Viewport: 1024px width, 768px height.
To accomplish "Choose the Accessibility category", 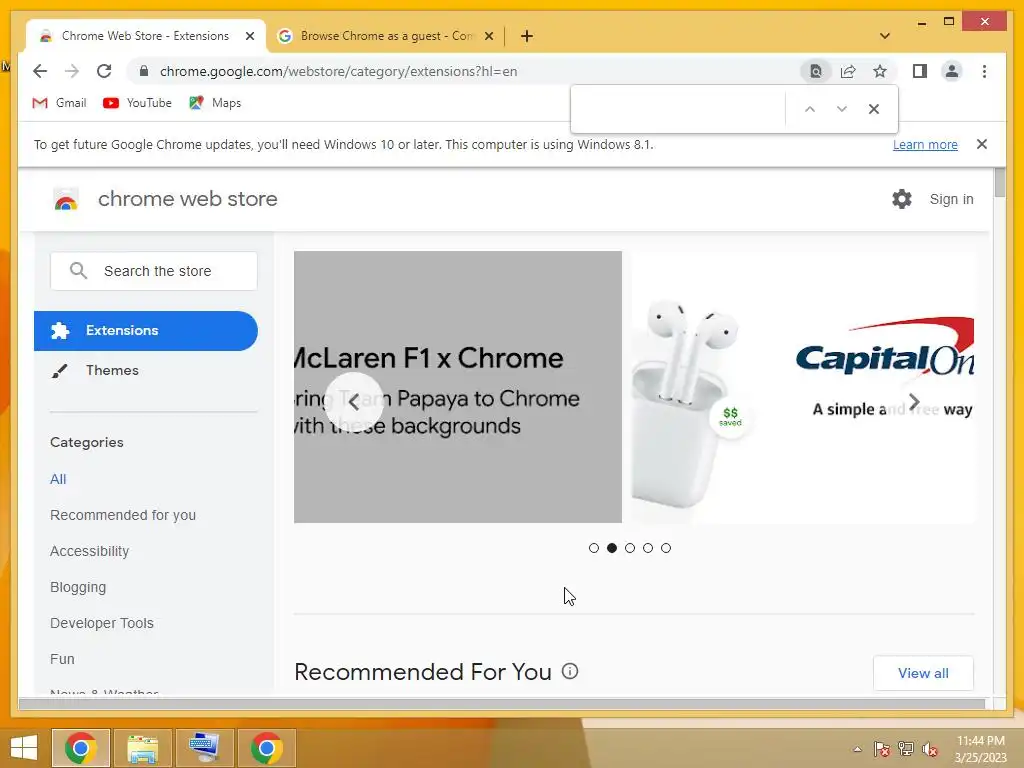I will 89,551.
